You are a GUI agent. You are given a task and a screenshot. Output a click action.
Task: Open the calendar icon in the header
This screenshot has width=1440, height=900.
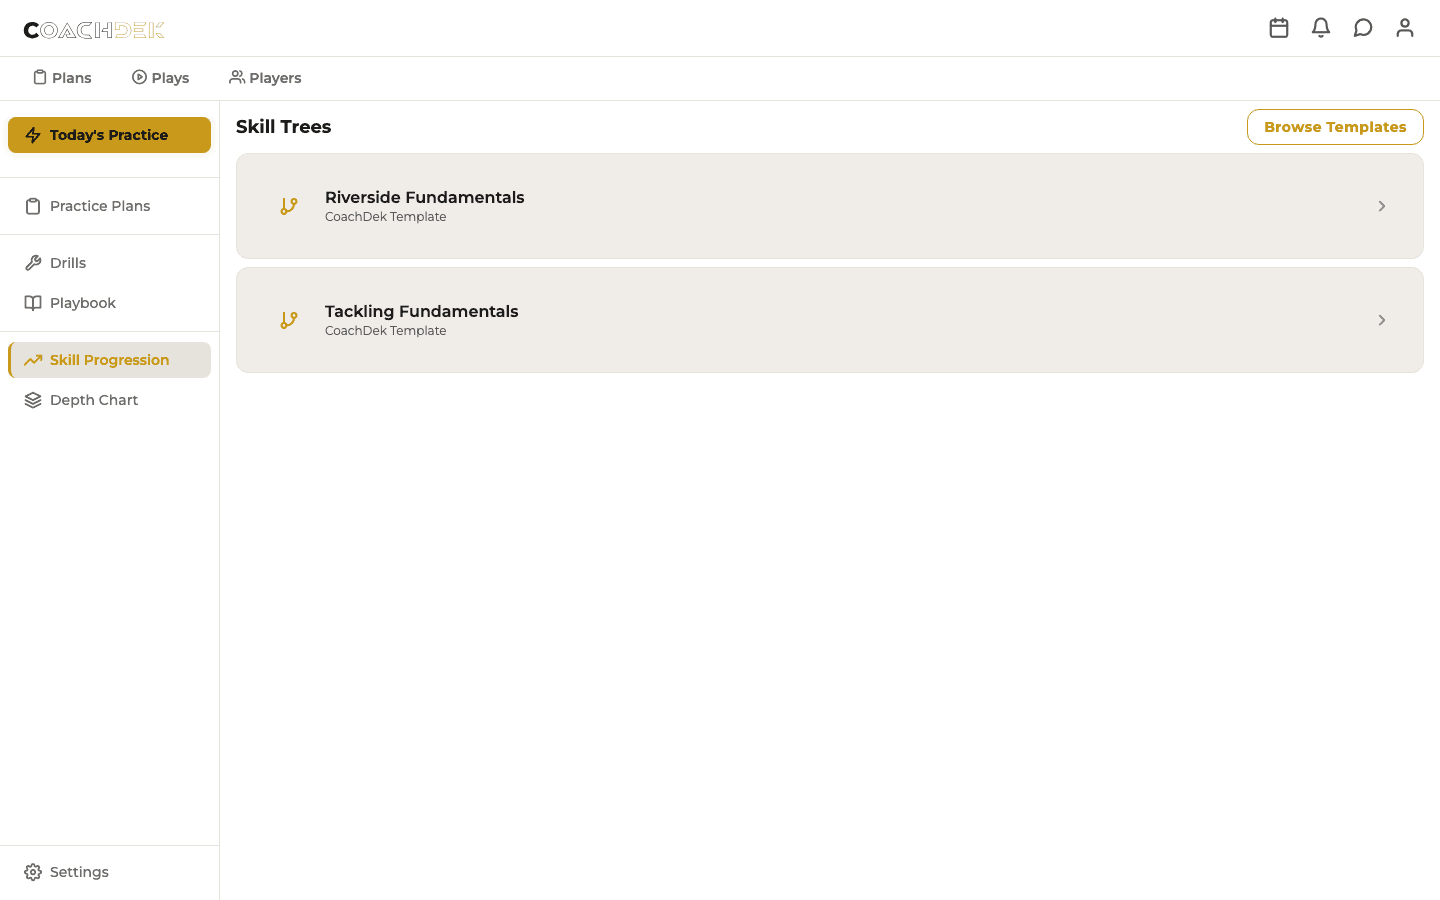[1279, 27]
